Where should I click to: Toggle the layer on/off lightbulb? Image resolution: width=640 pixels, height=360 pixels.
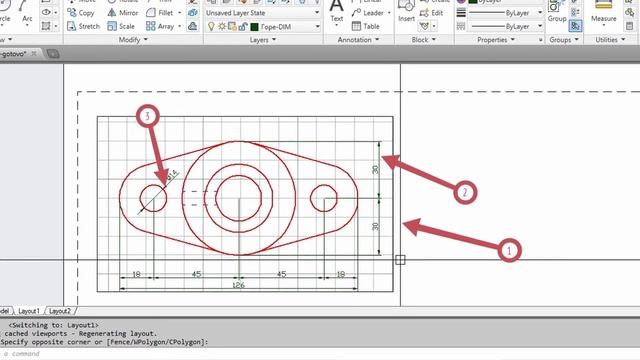(211, 27)
